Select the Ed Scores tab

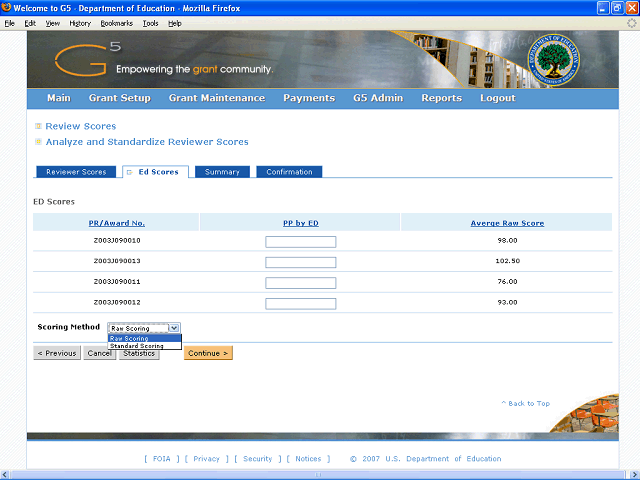tap(156, 172)
